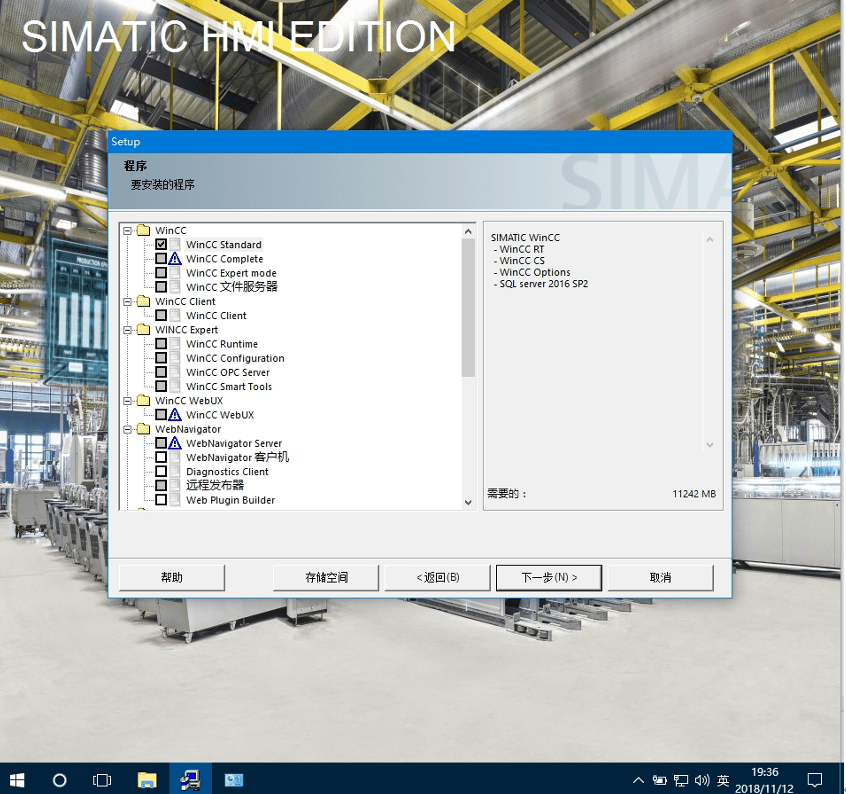Click the Setup installer taskbar icon
The width and height of the screenshot is (846, 794).
point(190,780)
